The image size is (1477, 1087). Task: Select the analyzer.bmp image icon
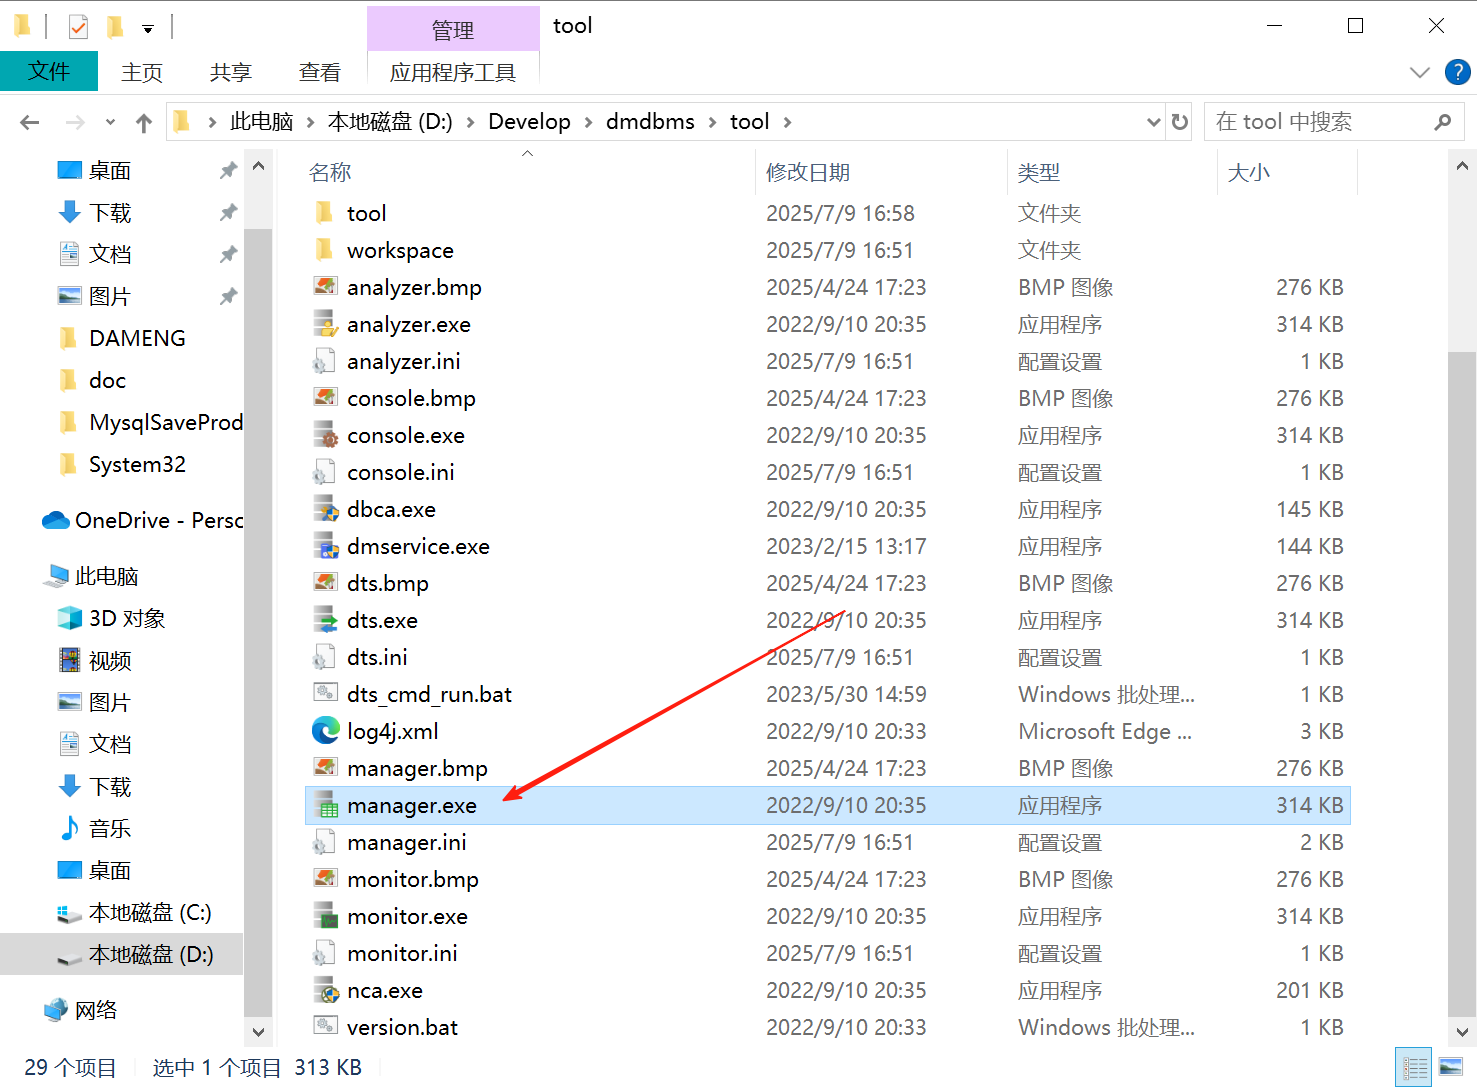pos(325,287)
